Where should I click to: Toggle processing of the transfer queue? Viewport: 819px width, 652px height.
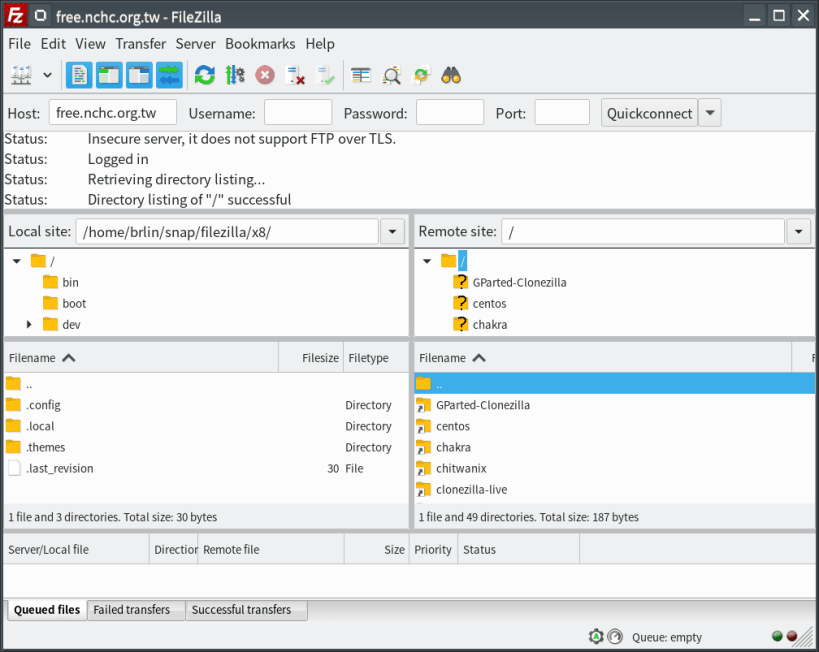point(235,75)
